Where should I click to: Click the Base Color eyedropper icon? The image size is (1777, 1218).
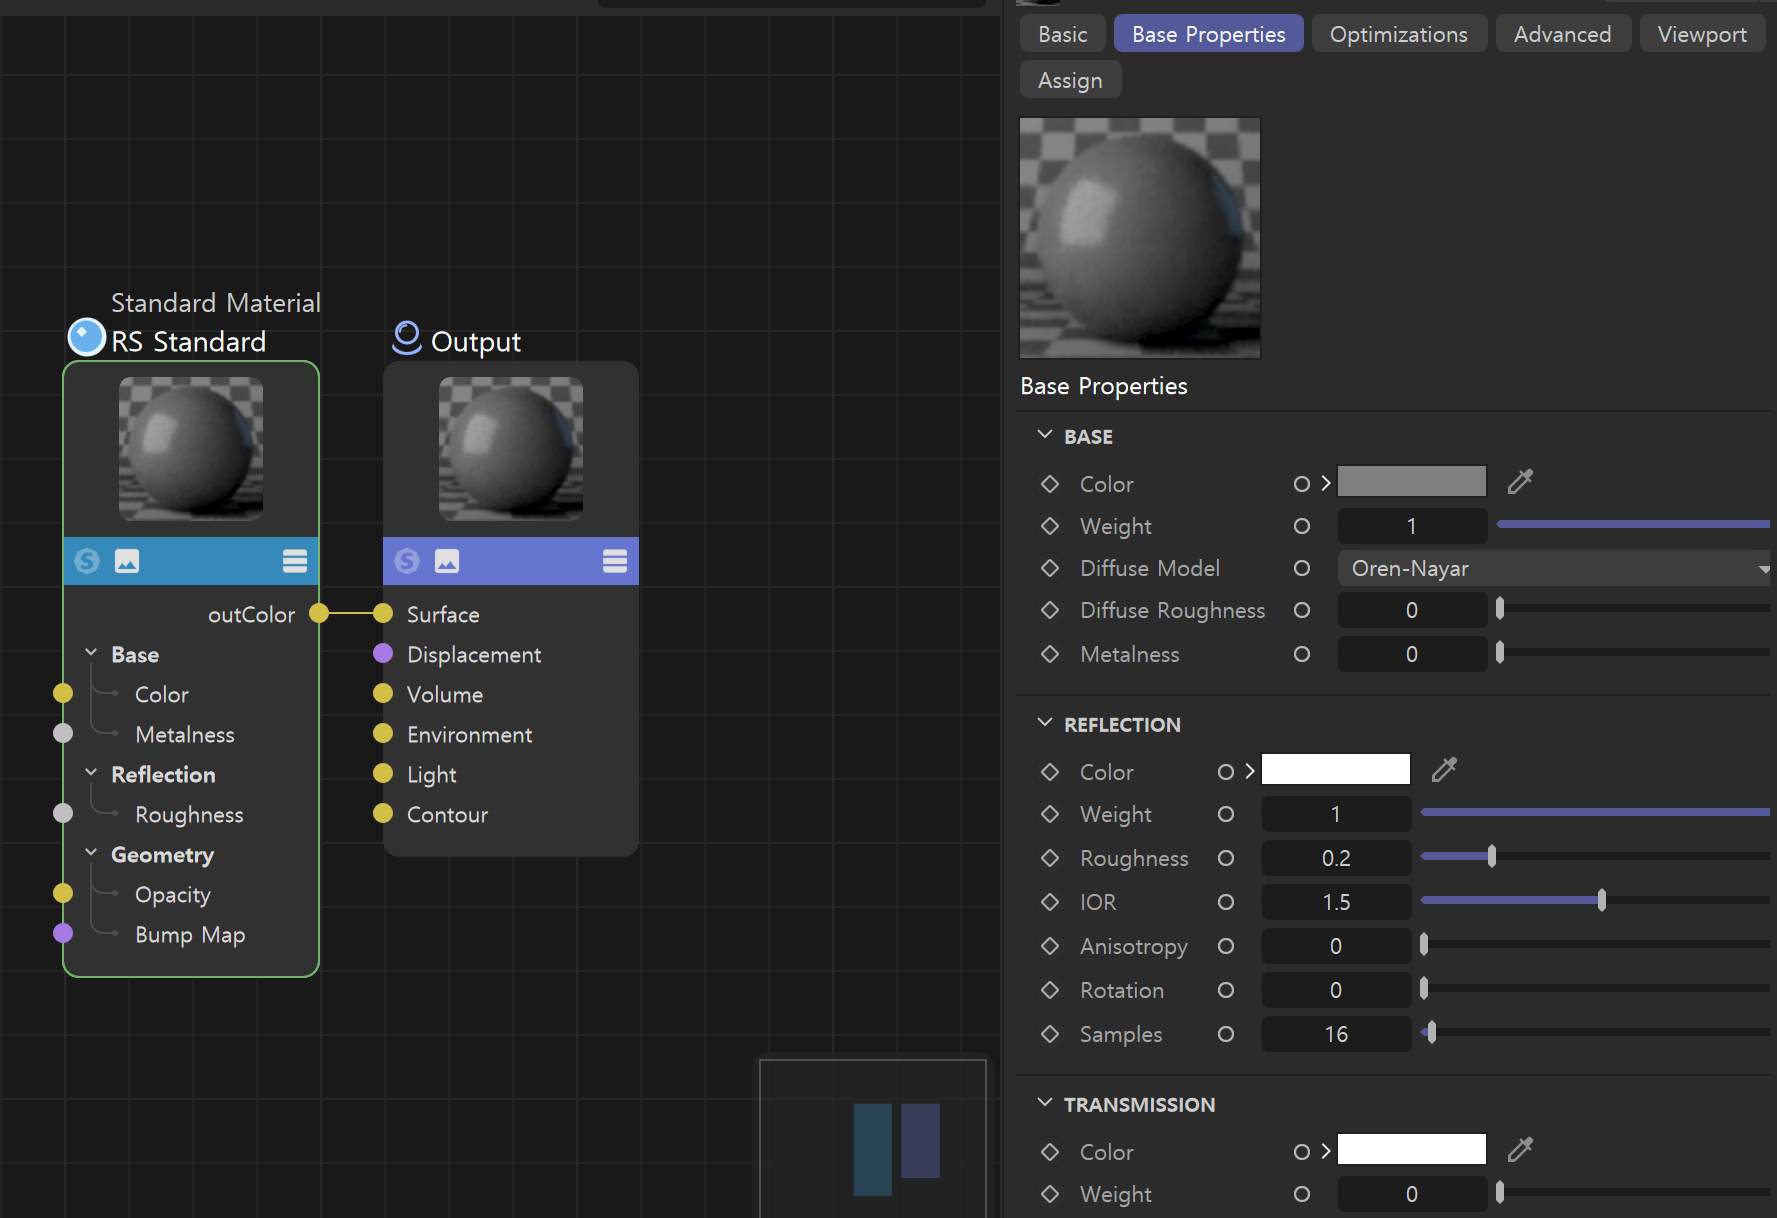click(1520, 482)
